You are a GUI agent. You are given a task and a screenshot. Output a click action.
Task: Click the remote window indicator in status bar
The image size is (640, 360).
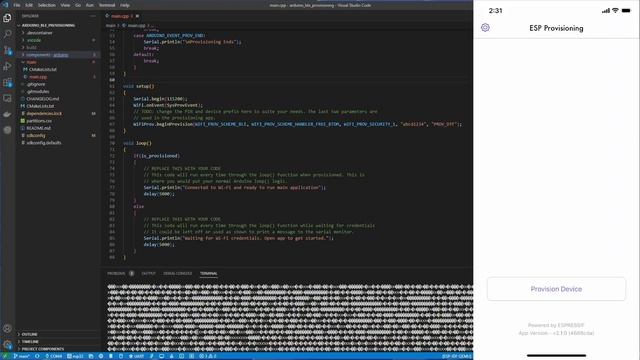coord(5,356)
